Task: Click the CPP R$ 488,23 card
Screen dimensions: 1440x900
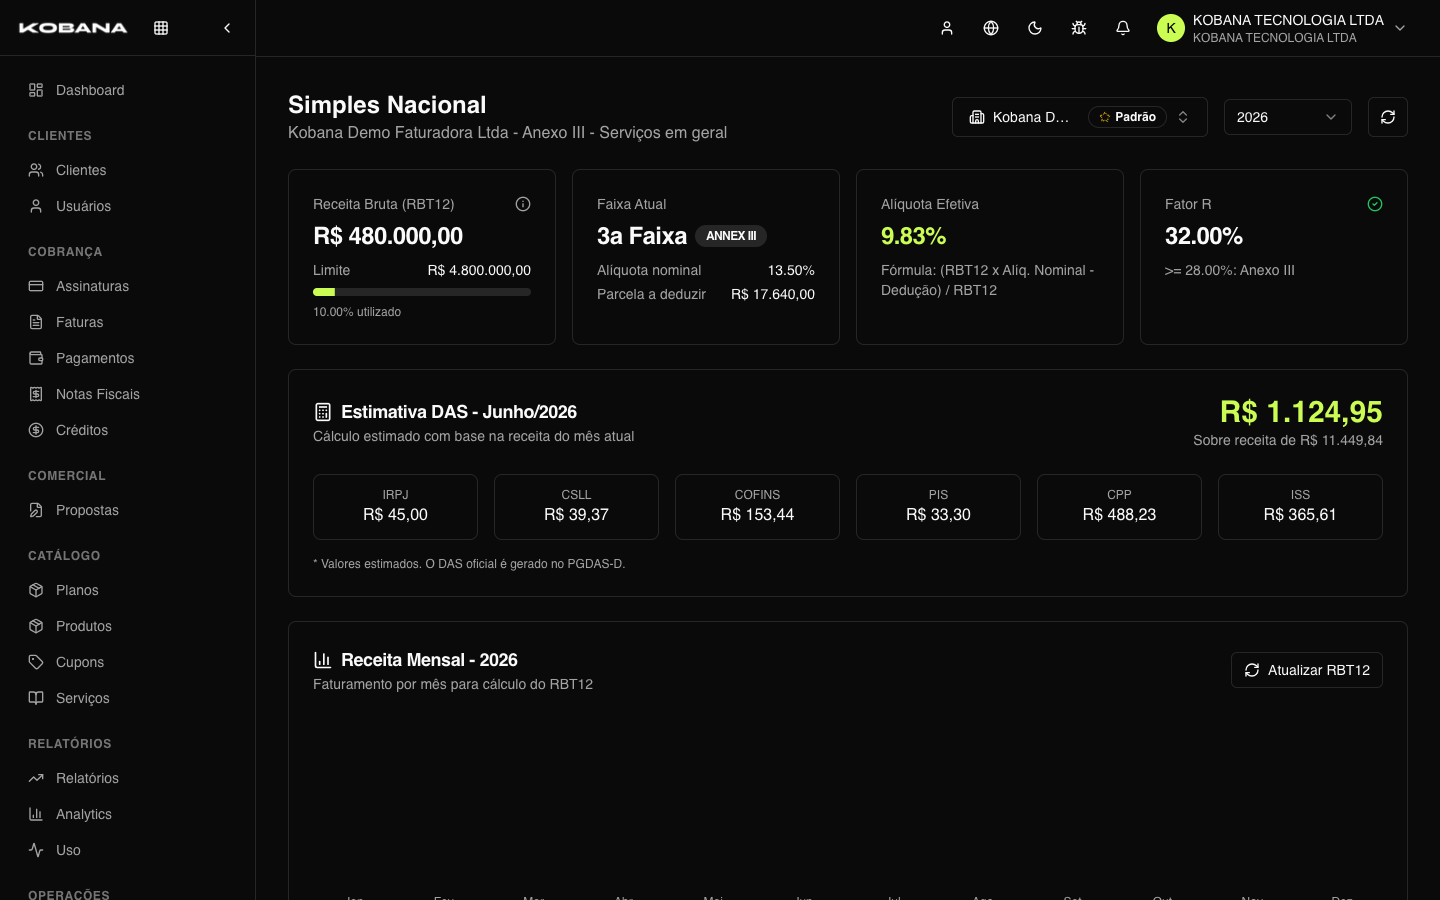Action: tap(1119, 507)
